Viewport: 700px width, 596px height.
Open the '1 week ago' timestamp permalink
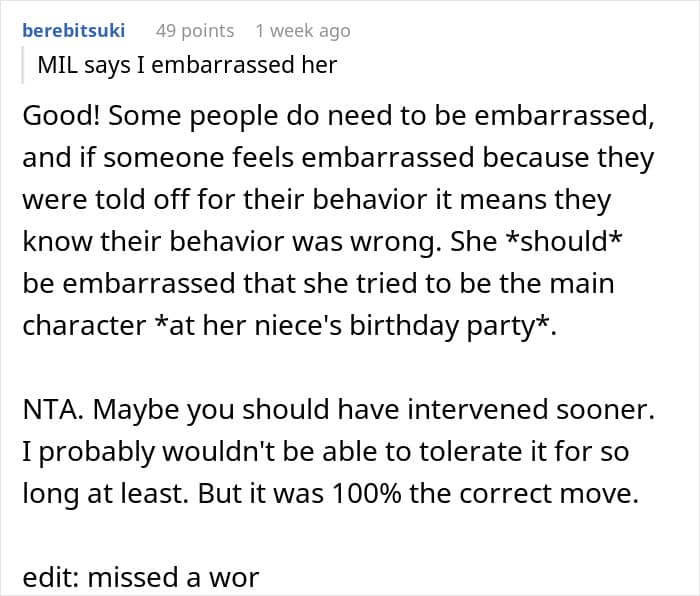pos(303,30)
